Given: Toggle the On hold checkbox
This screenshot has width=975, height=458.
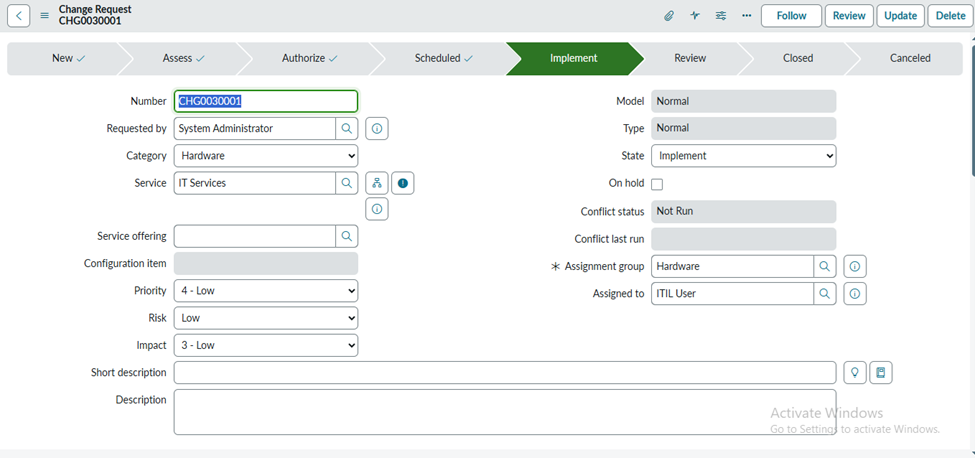Looking at the screenshot, I should point(657,184).
